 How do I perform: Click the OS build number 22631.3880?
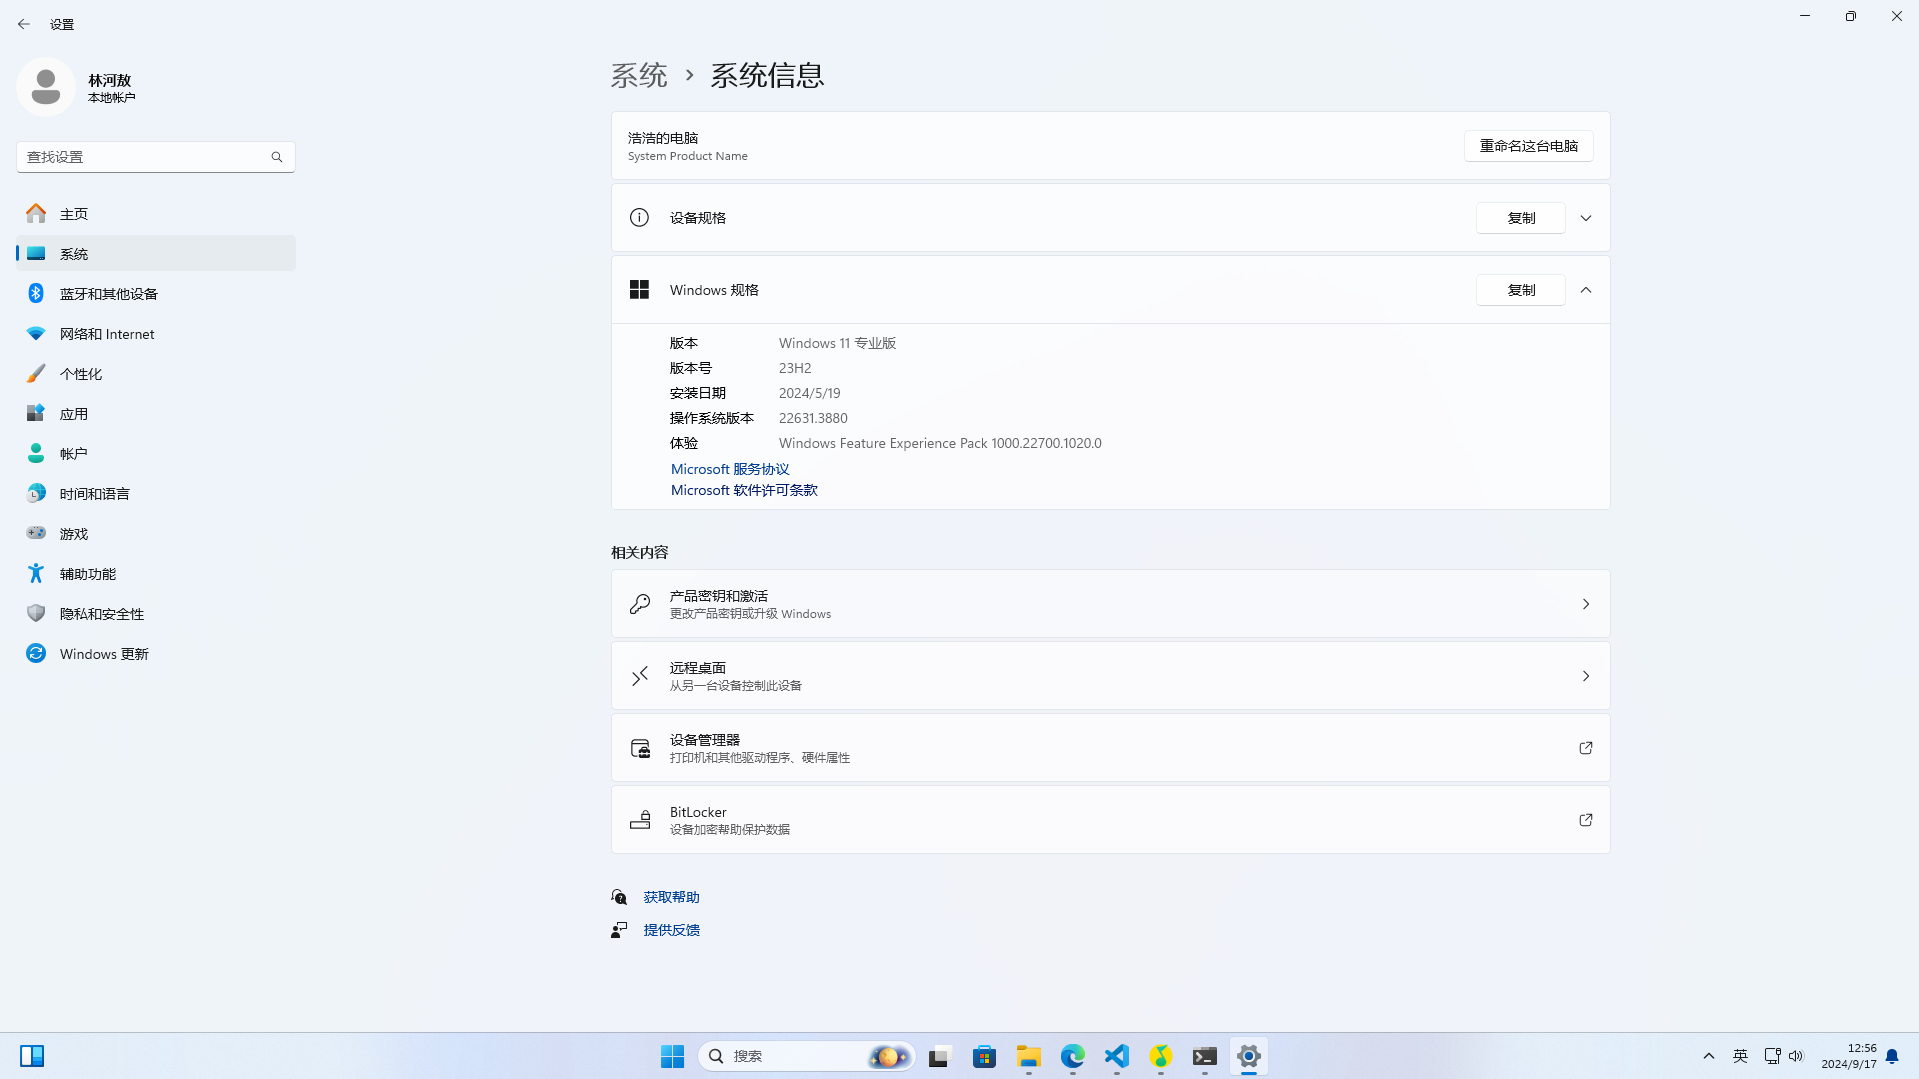tap(813, 418)
